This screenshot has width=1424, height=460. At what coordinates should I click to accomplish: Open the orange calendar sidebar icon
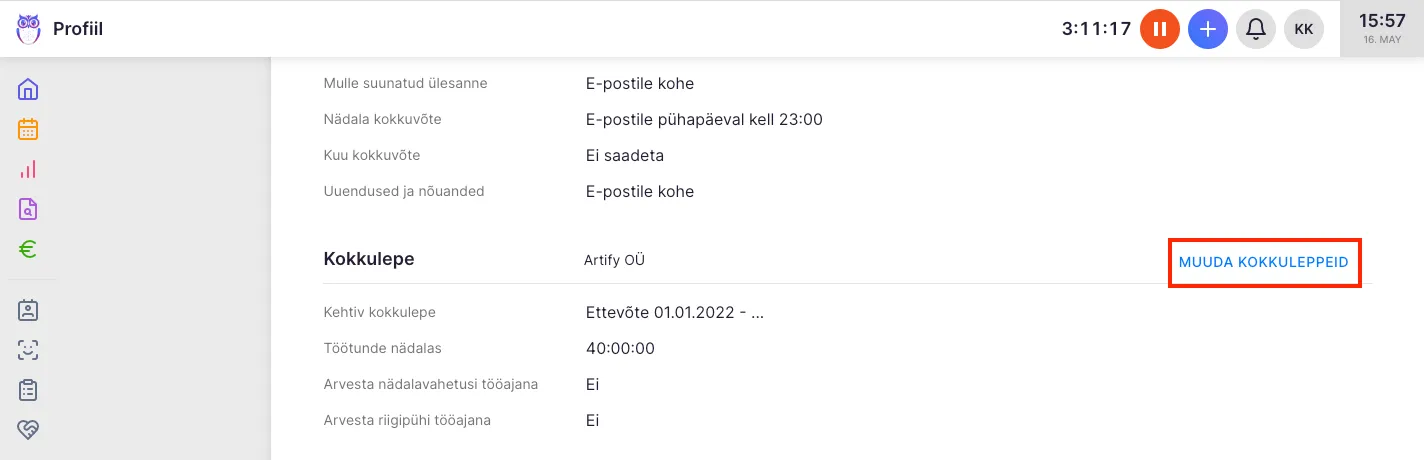click(28, 129)
